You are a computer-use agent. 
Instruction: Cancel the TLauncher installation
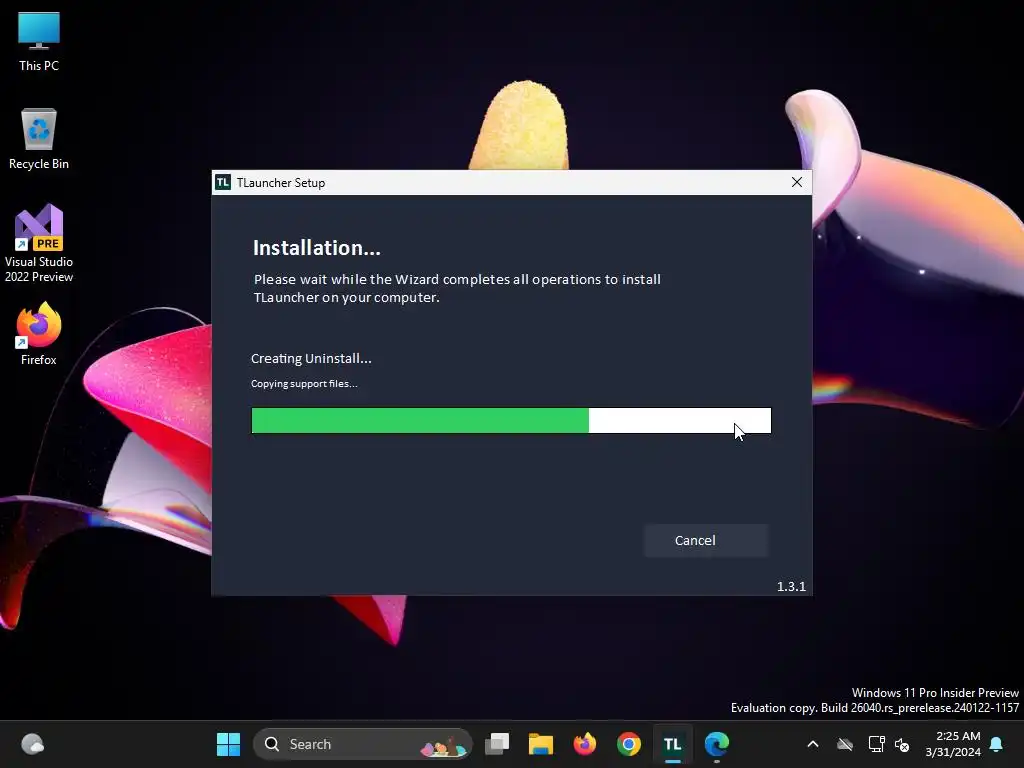(706, 540)
